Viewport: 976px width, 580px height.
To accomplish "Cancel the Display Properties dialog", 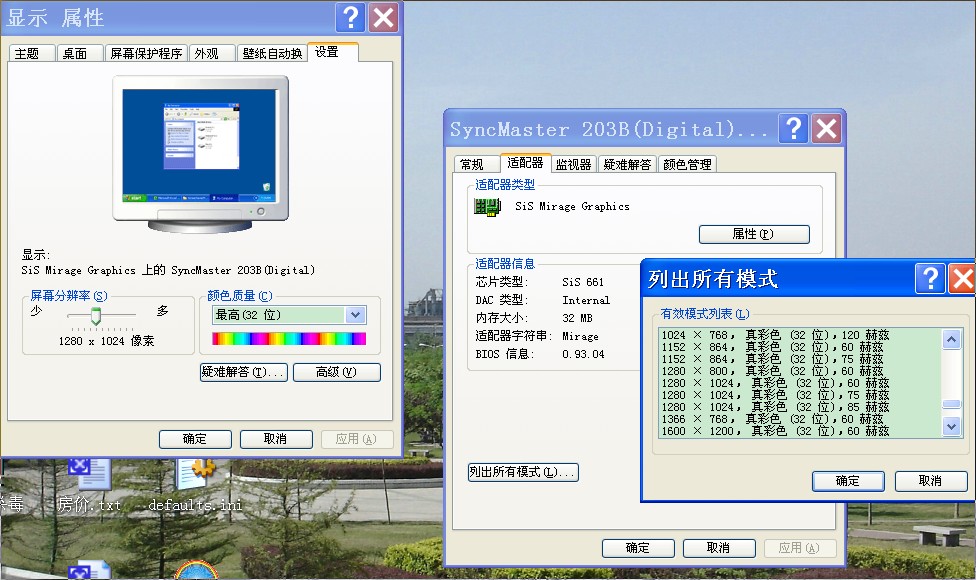I will click(276, 439).
